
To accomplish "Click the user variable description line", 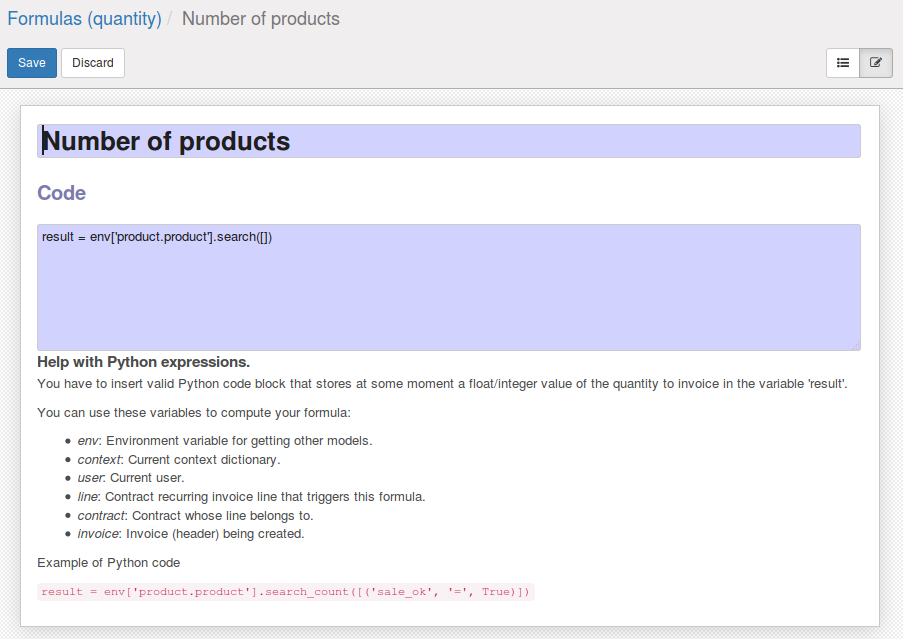I will tap(130, 478).
